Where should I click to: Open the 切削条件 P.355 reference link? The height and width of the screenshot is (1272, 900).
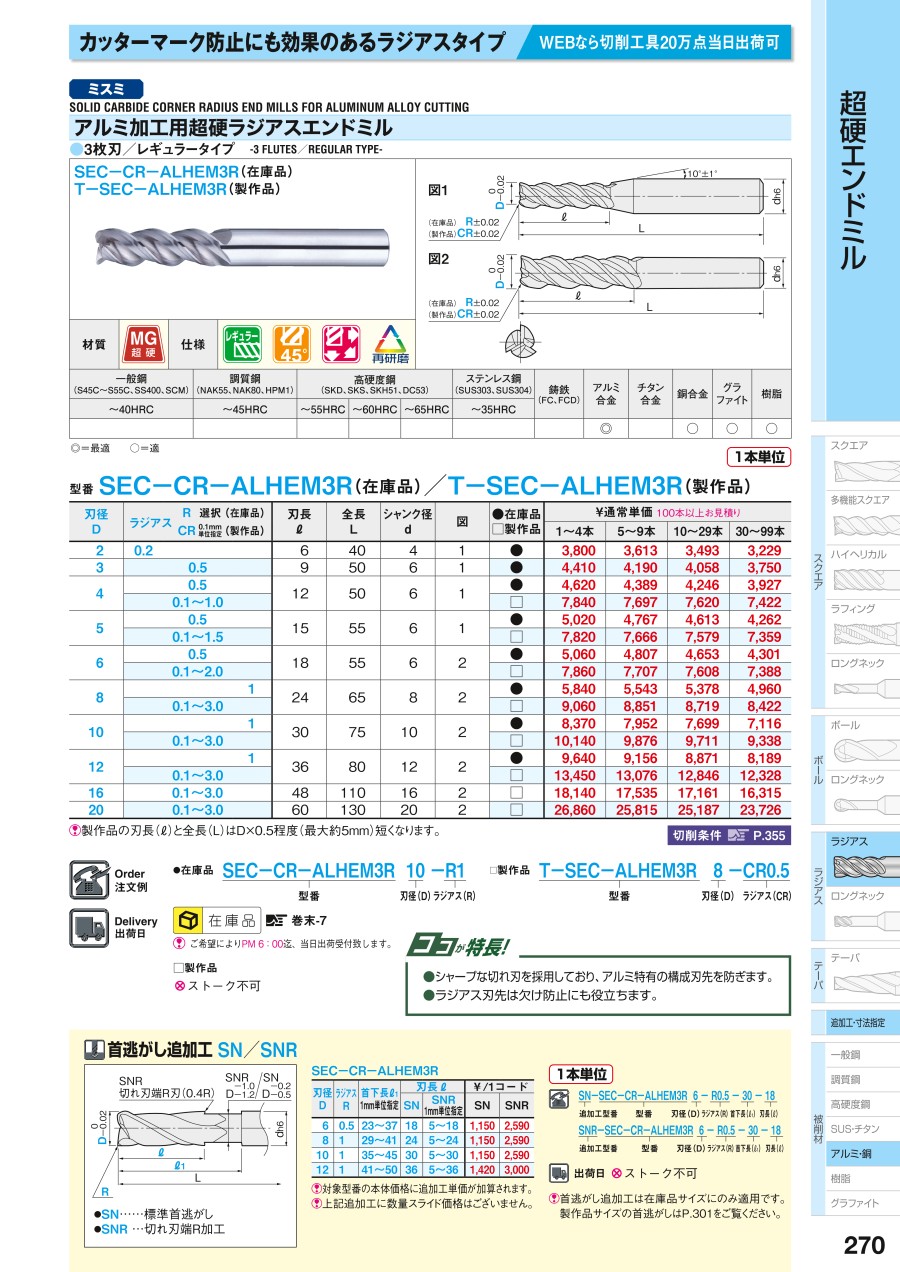tap(728, 836)
